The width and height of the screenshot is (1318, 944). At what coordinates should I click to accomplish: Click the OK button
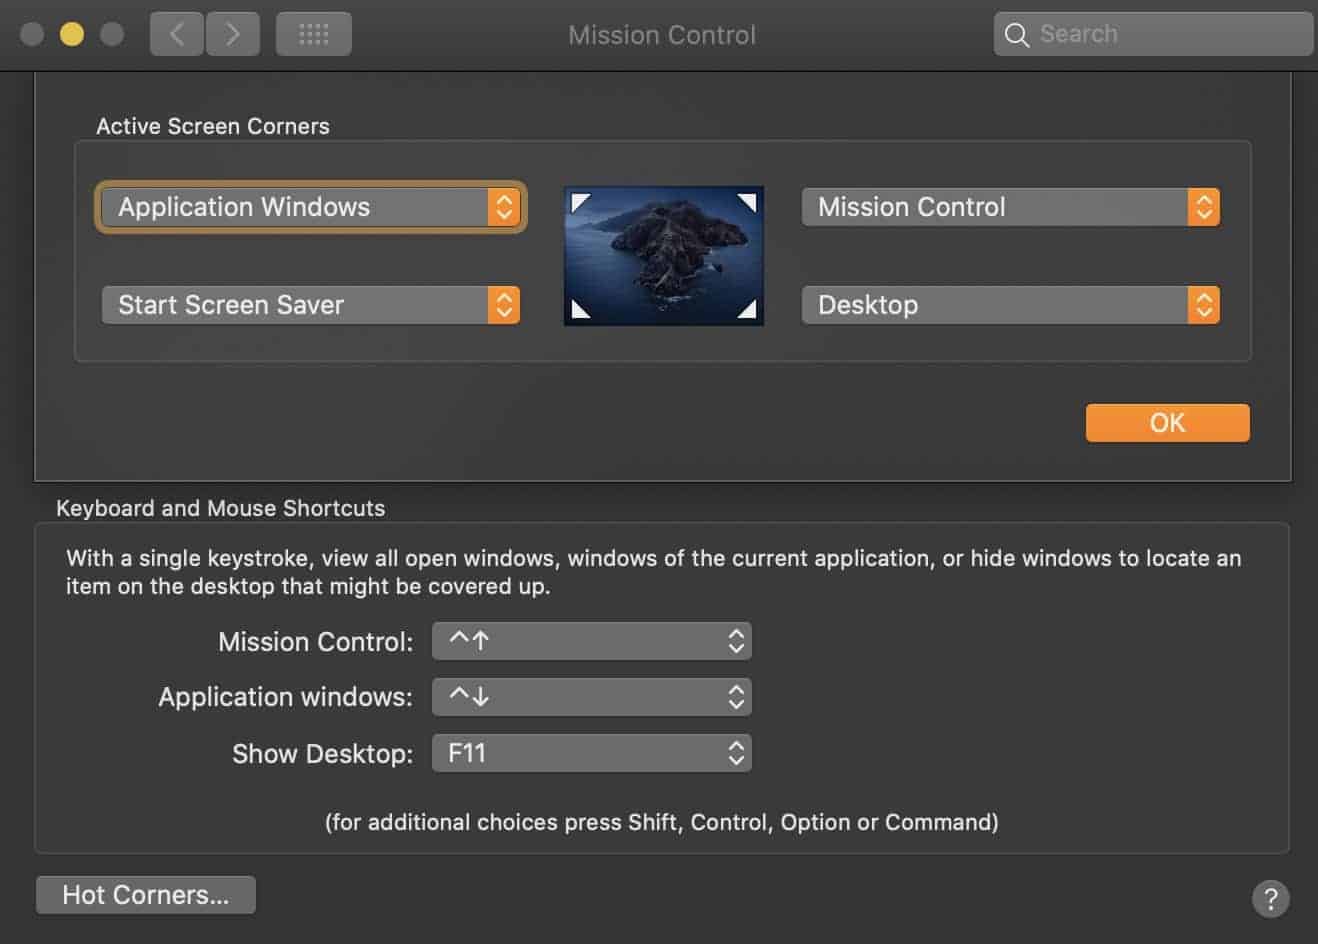pos(1167,423)
